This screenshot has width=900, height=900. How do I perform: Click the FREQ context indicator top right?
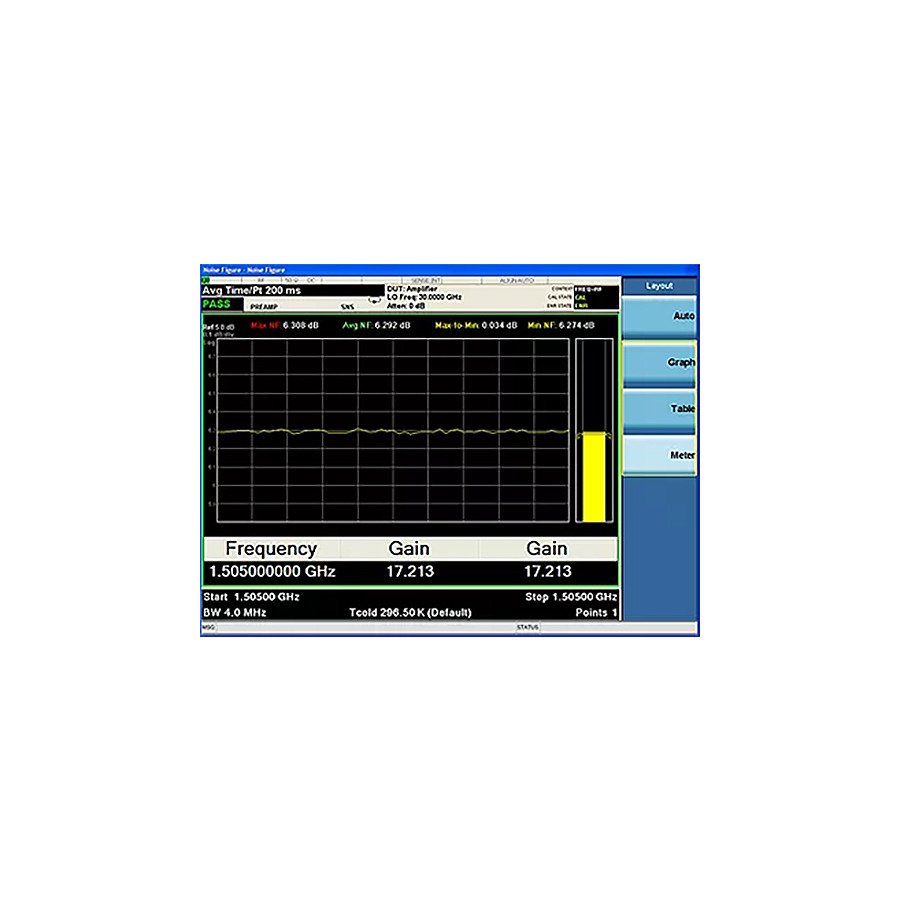pyautogui.click(x=587, y=288)
